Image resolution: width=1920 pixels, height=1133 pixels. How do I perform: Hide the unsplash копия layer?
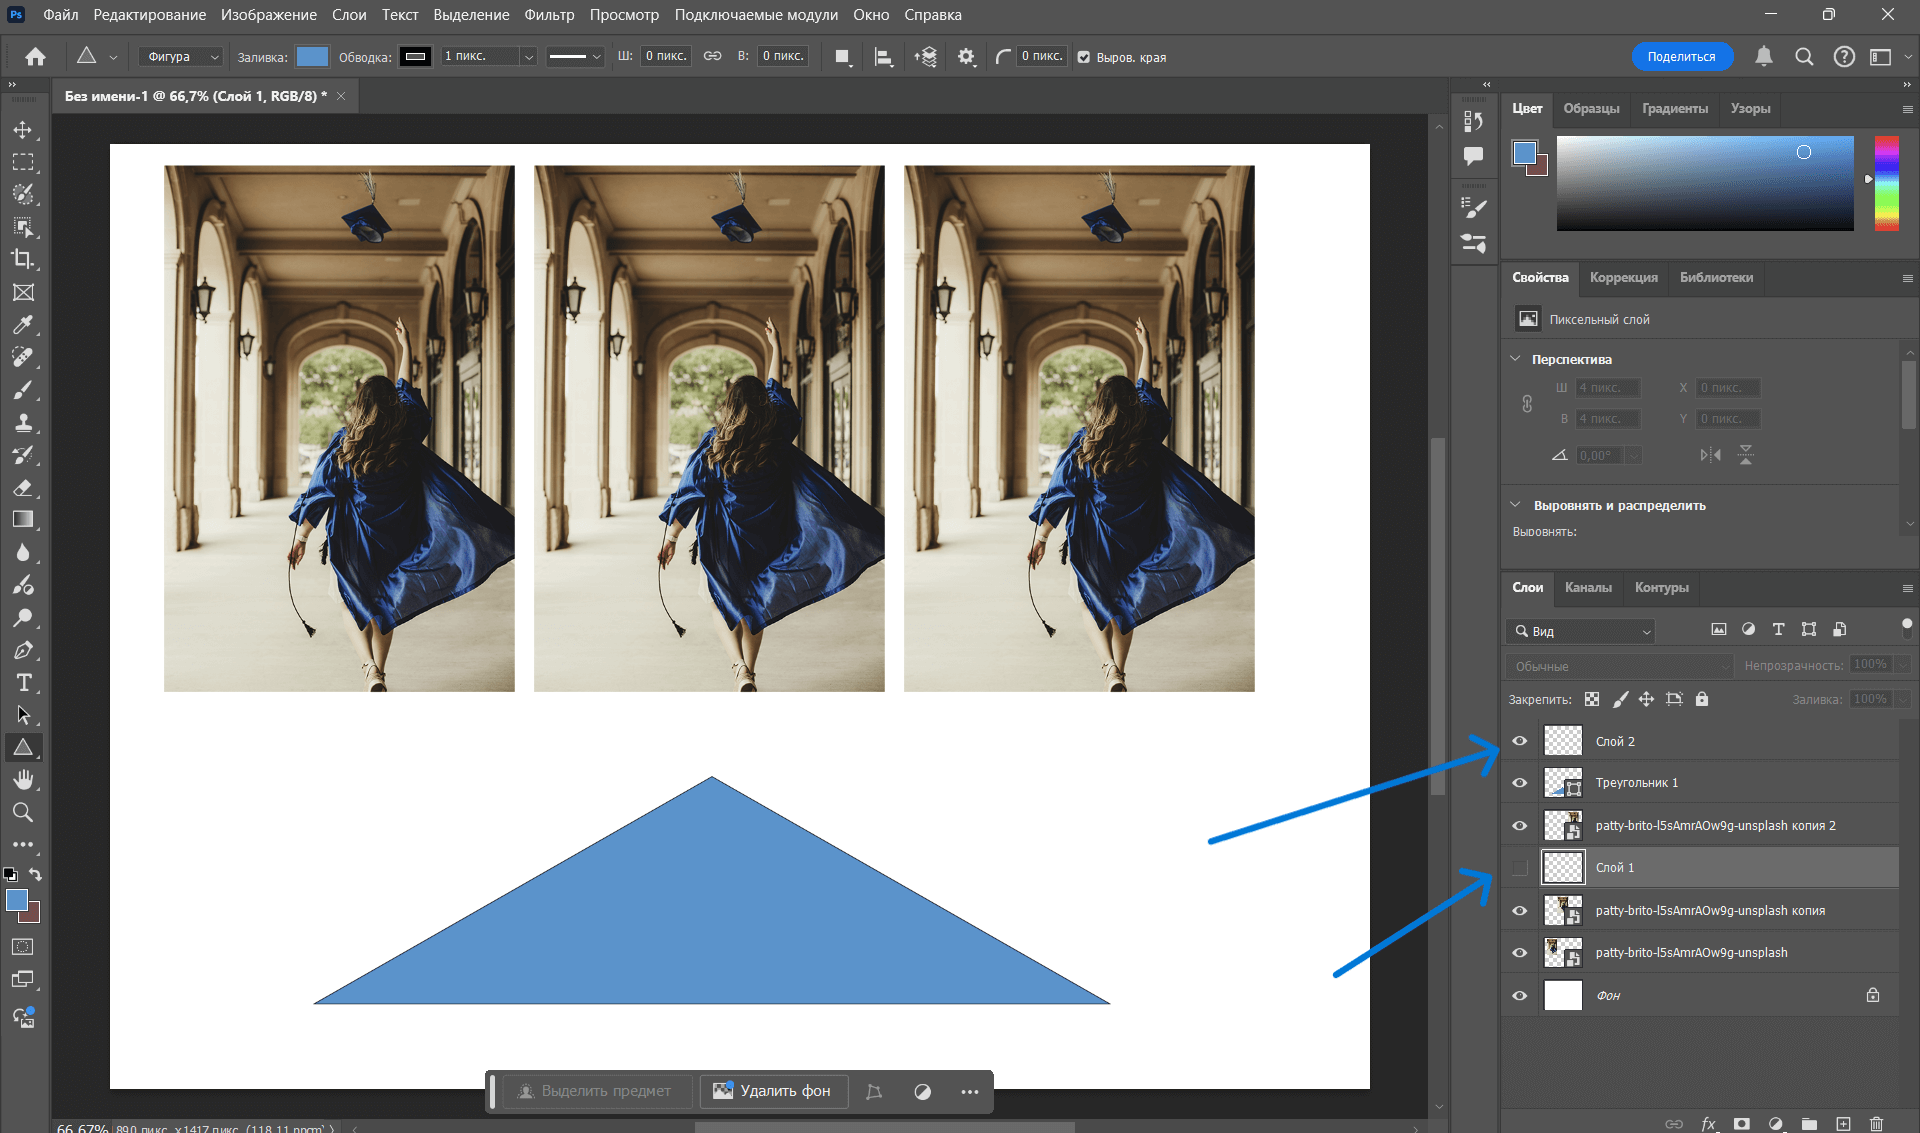coord(1520,911)
